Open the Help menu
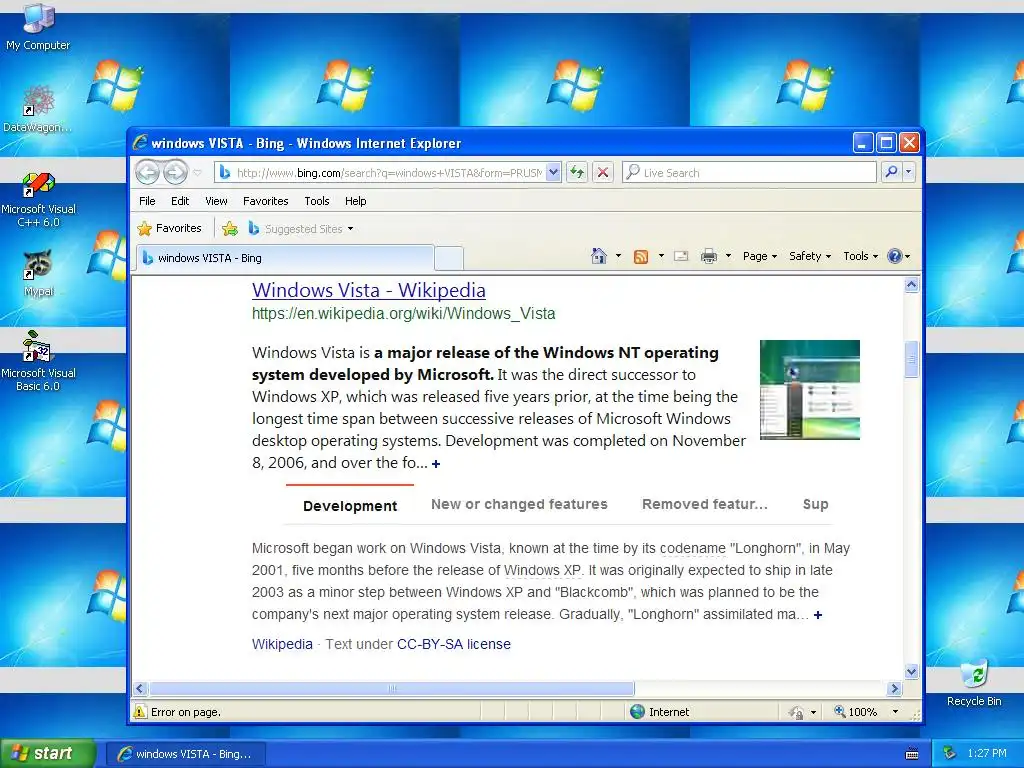Screen dimensions: 1024x768 (355, 201)
